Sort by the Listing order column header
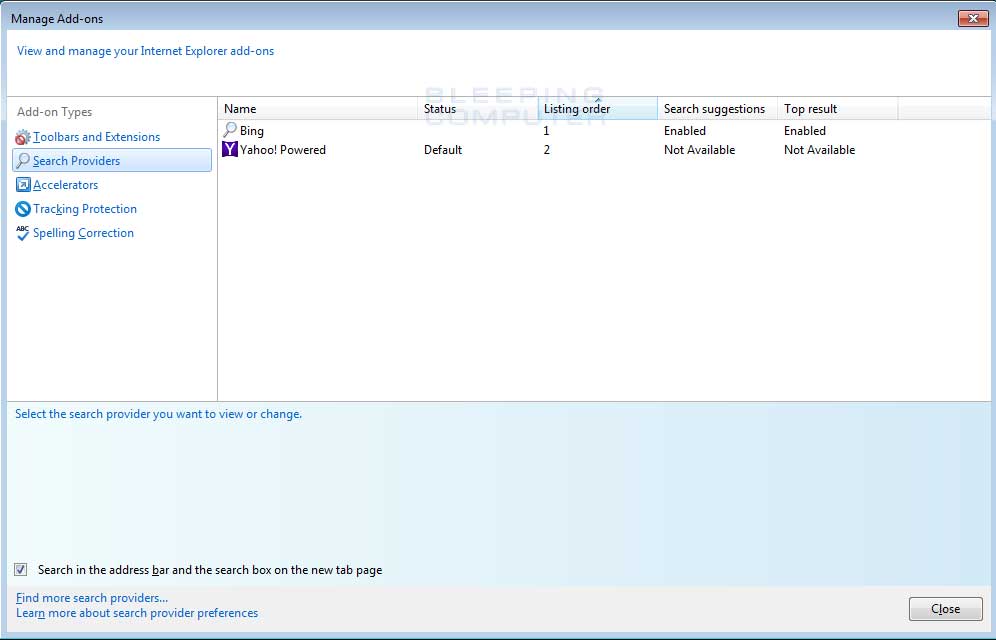 pyautogui.click(x=598, y=109)
